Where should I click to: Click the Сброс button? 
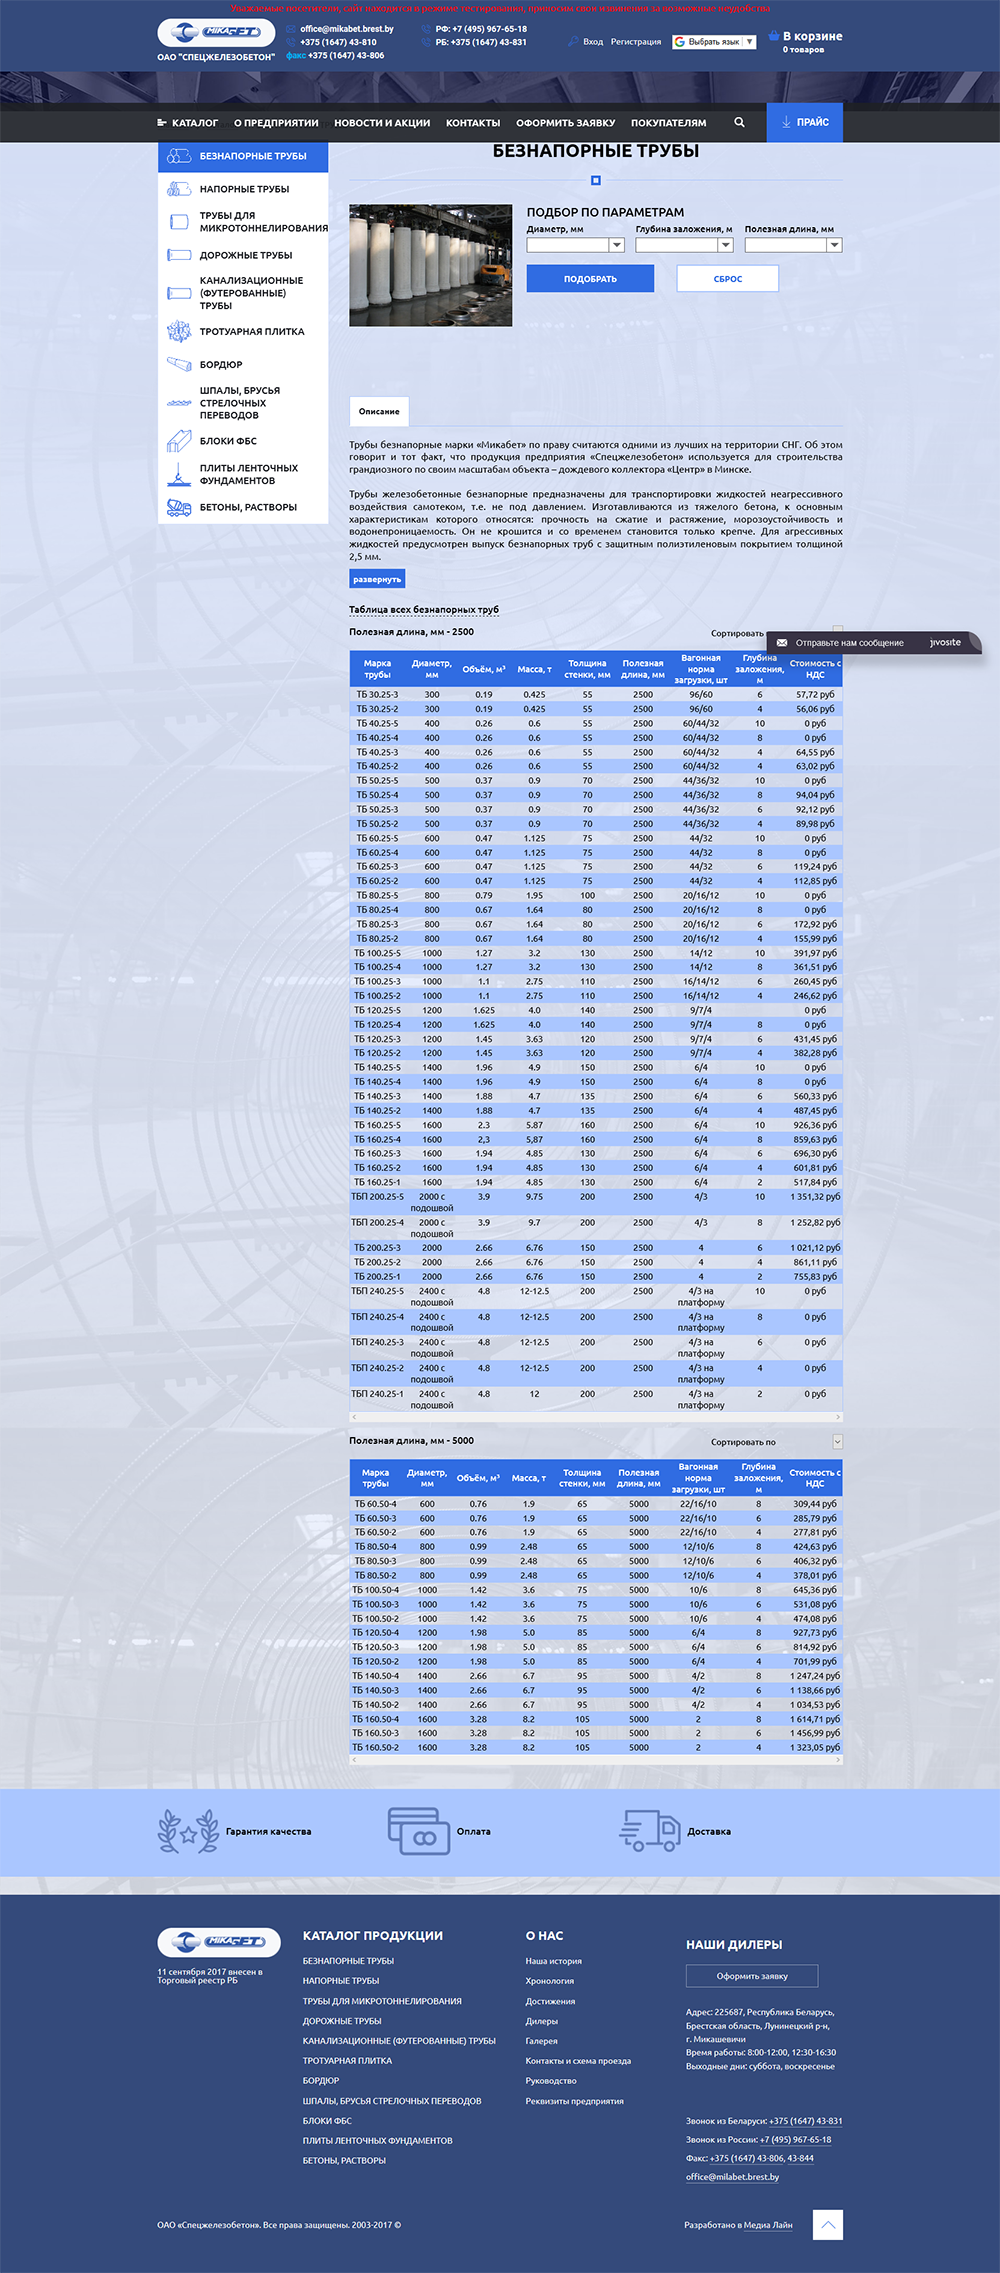728,279
